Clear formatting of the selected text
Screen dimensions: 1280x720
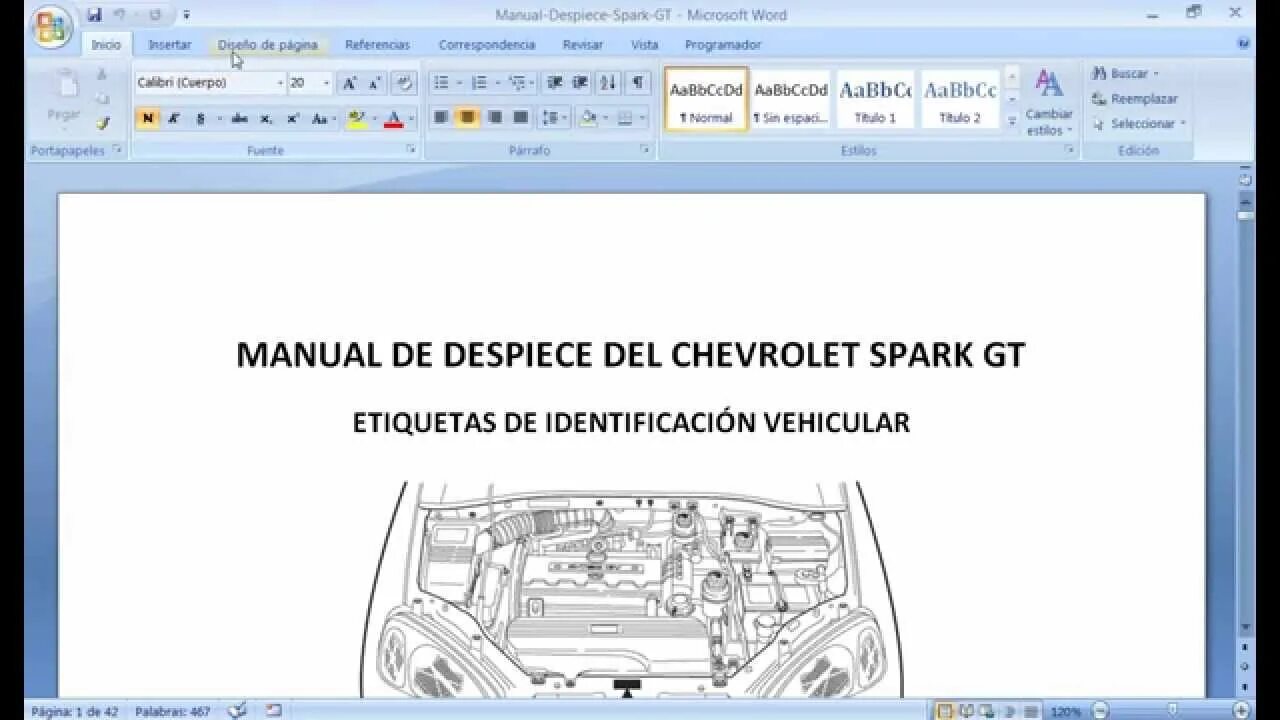[404, 83]
